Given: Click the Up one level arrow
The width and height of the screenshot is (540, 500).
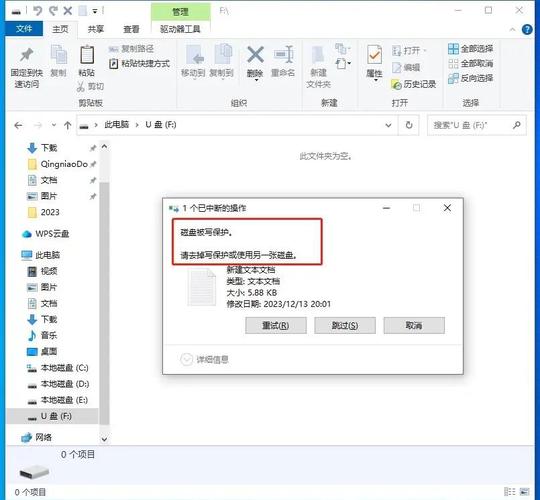Looking at the screenshot, I should pos(68,125).
